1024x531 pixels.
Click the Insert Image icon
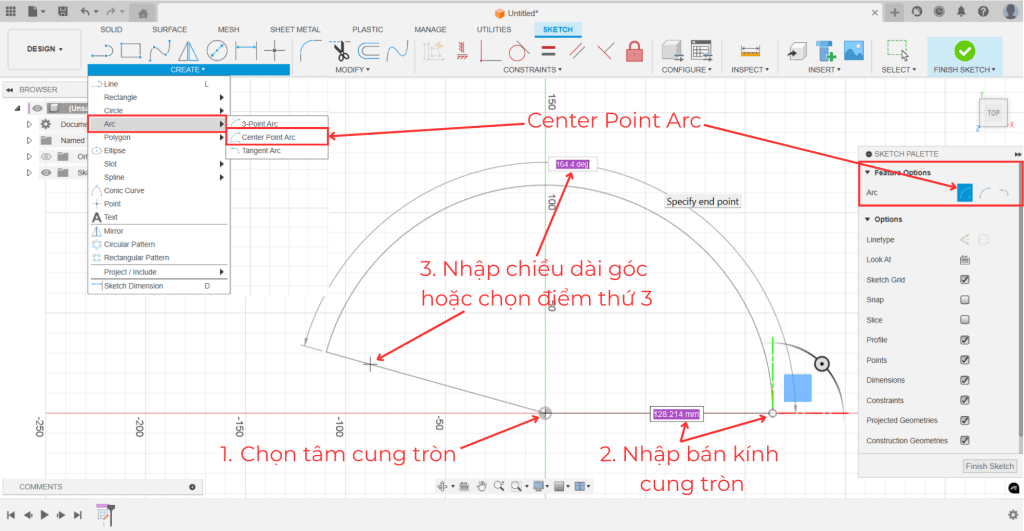pyautogui.click(x=853, y=50)
